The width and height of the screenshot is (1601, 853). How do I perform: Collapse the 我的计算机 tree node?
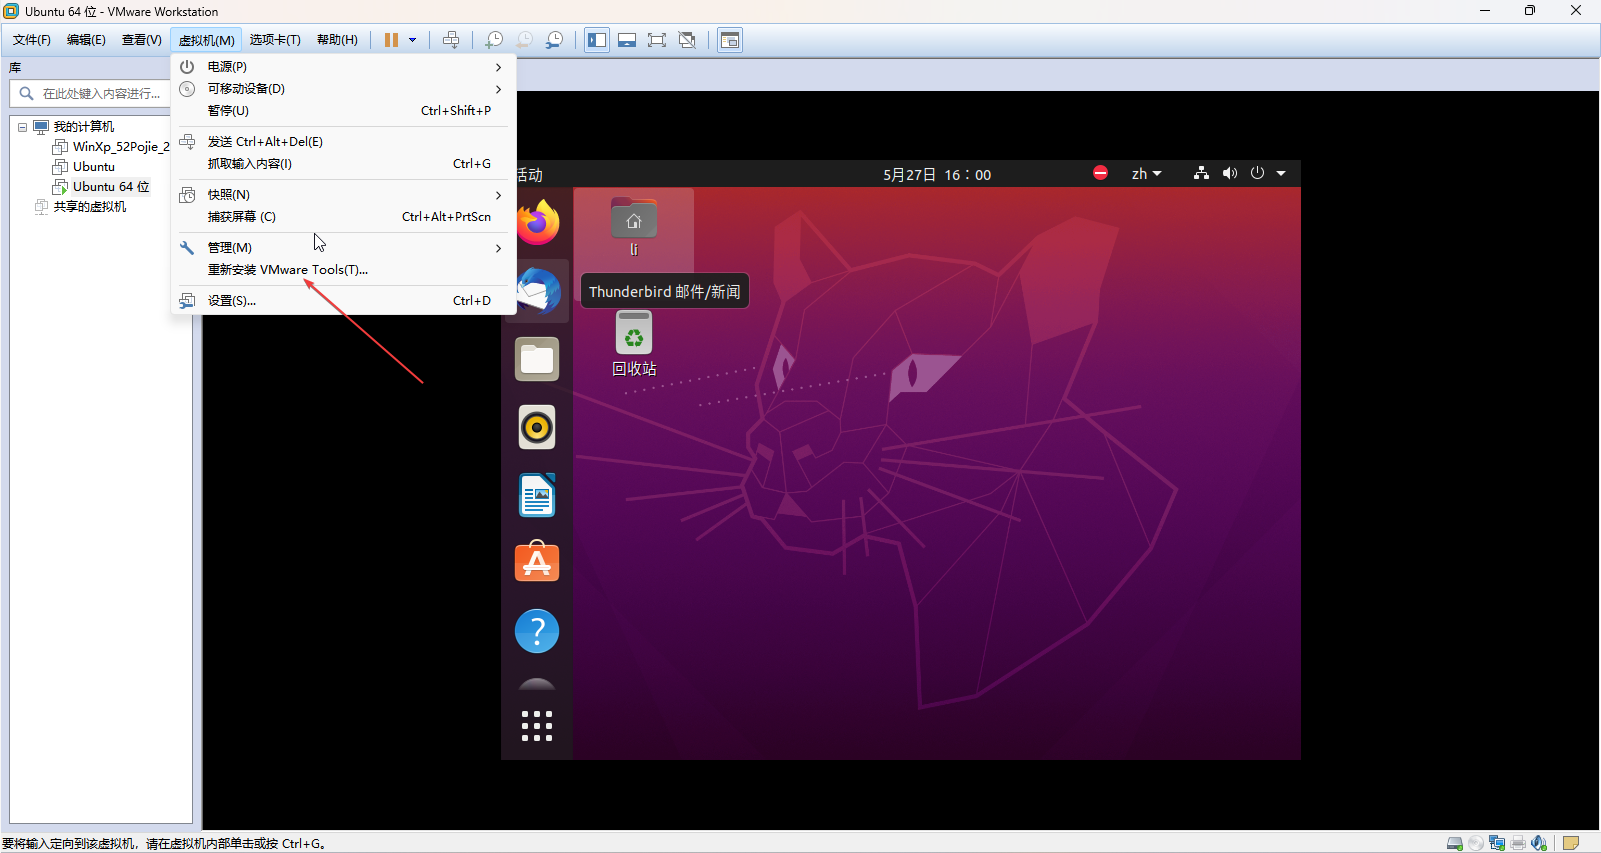pos(22,127)
